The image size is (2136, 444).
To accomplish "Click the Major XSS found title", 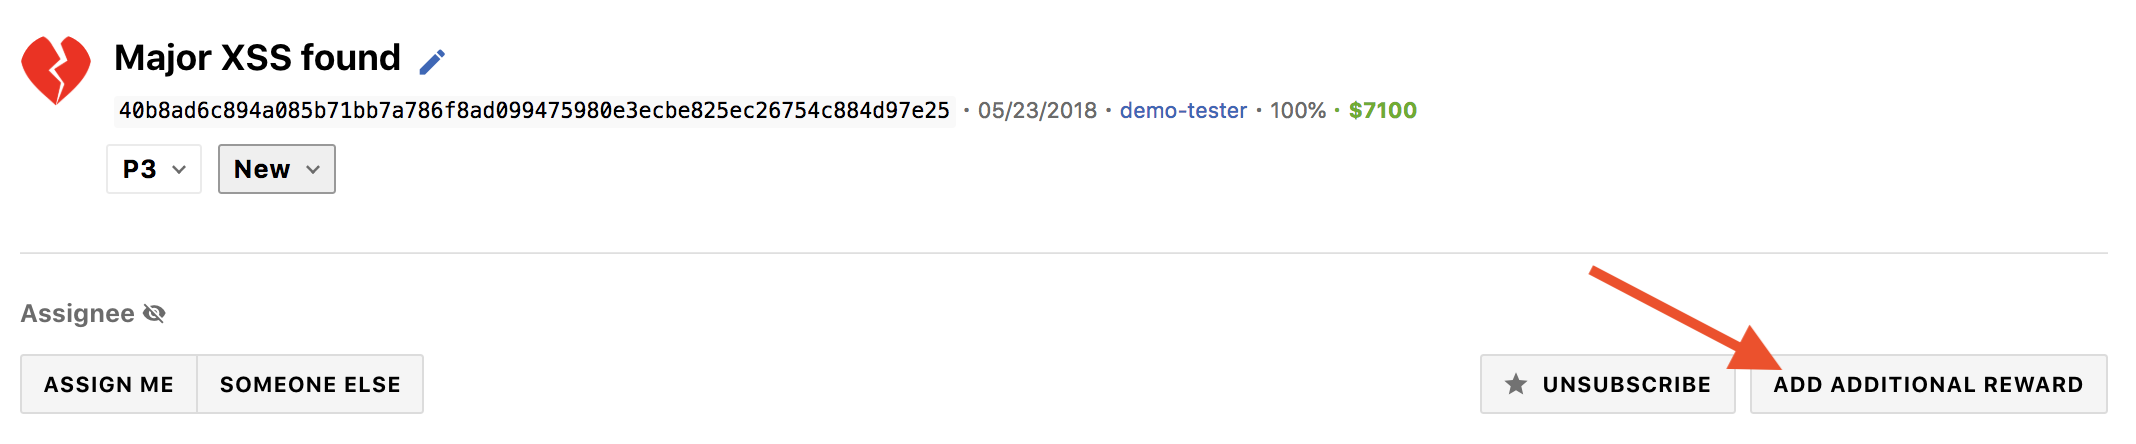I will click(257, 58).
